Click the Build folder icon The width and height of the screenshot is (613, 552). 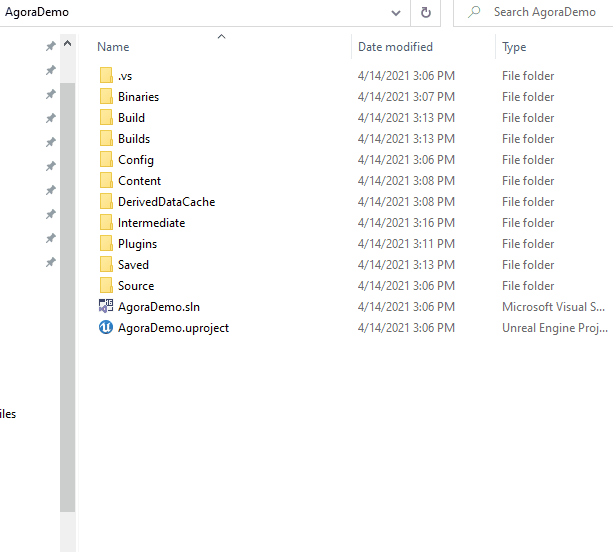pyautogui.click(x=106, y=117)
